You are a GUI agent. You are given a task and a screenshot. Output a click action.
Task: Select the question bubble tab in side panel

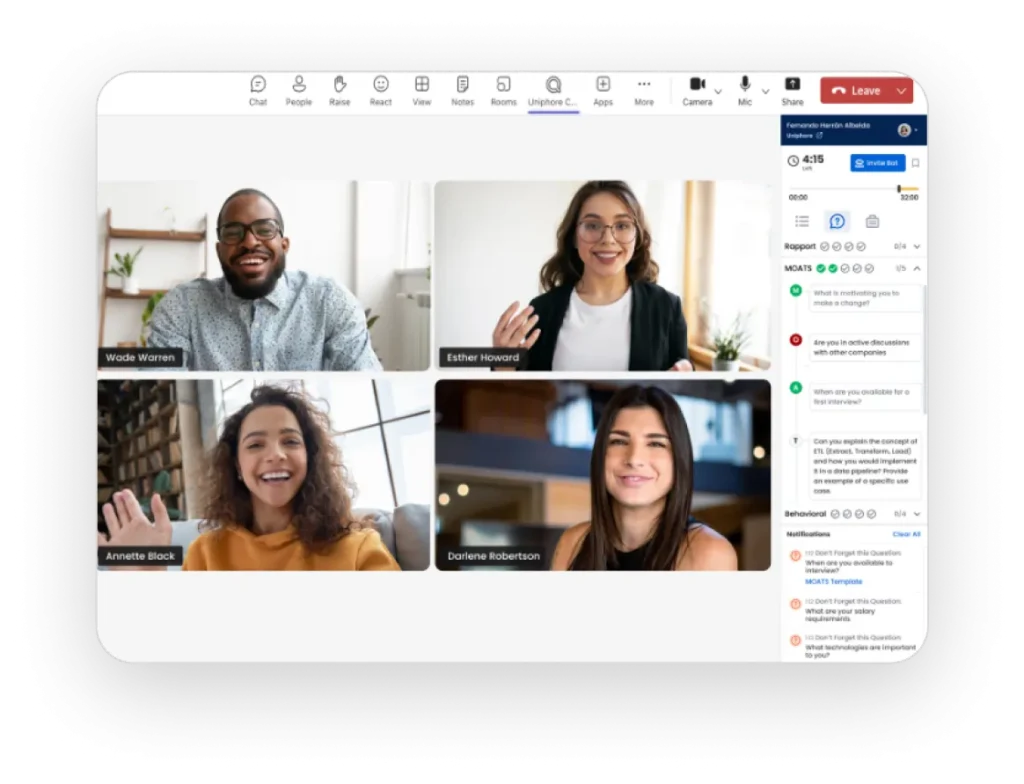click(x=837, y=221)
